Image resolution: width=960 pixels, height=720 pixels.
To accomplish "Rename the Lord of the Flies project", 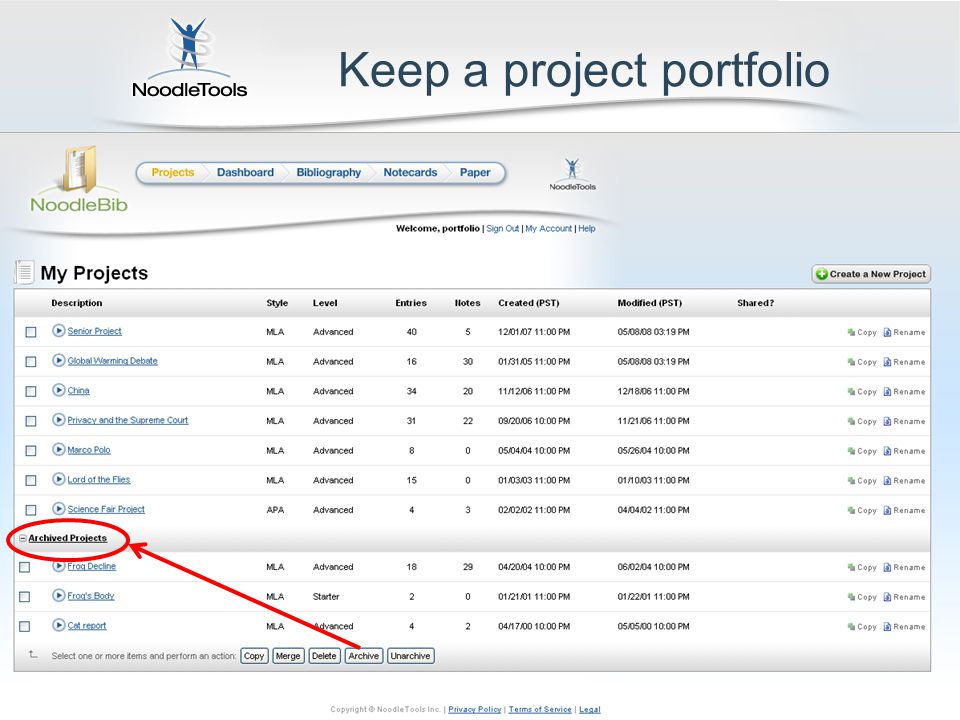I will point(904,481).
